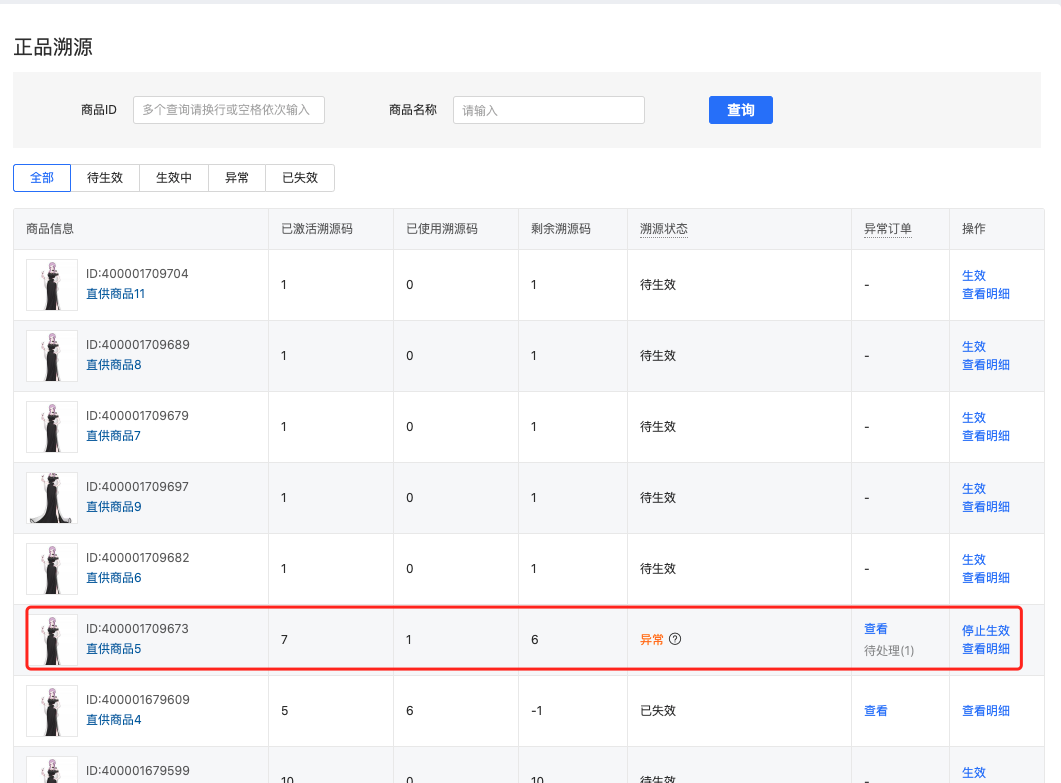Open the 直供商品8 product link
This screenshot has height=783, width=1061.
pos(114,365)
